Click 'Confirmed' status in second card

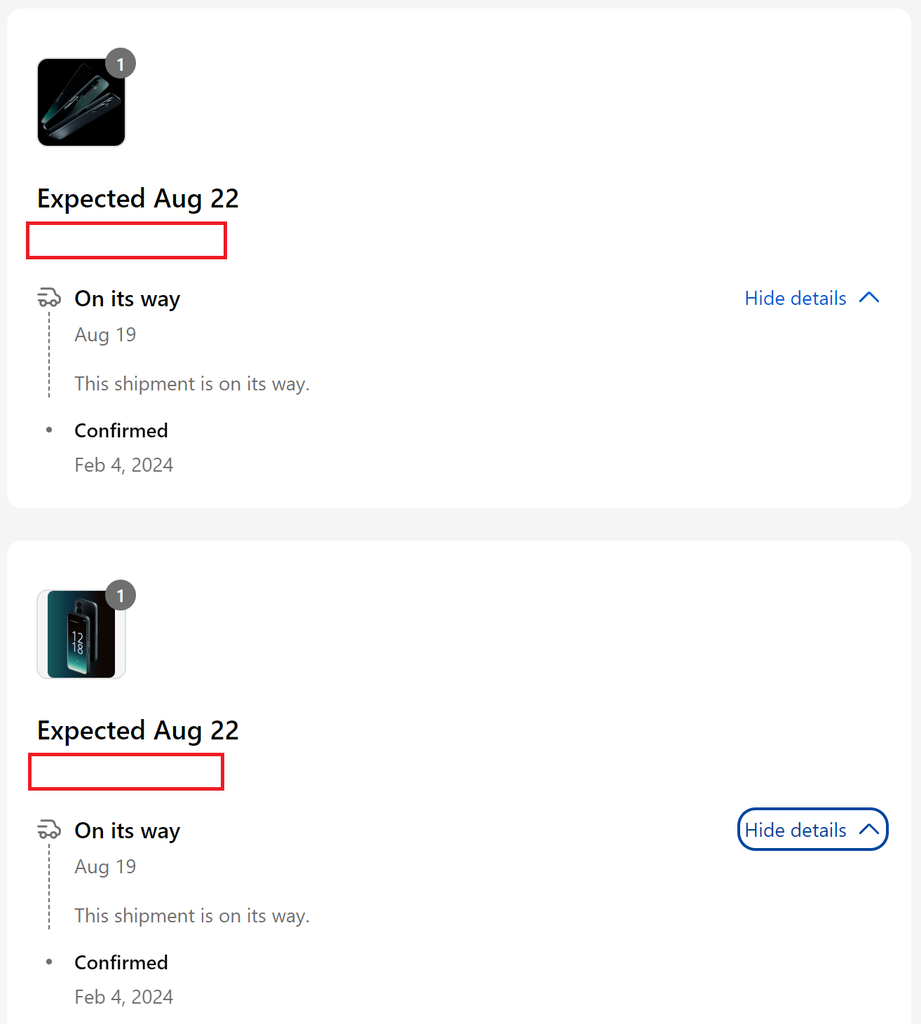tap(121, 963)
